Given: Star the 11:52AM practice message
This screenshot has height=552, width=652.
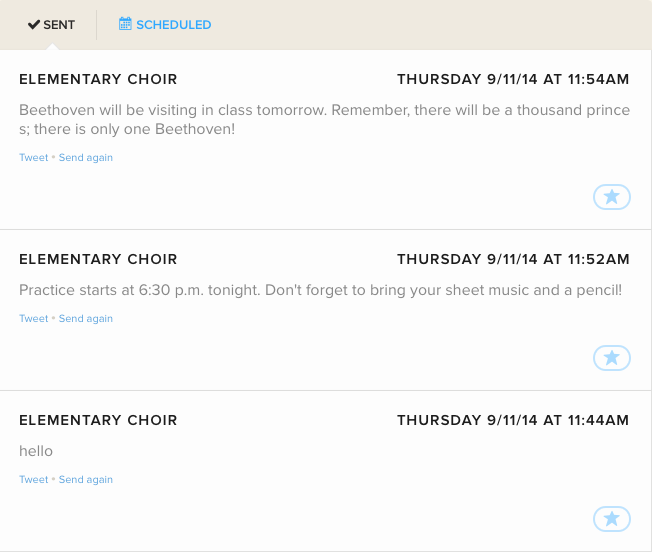Looking at the screenshot, I should 612,358.
